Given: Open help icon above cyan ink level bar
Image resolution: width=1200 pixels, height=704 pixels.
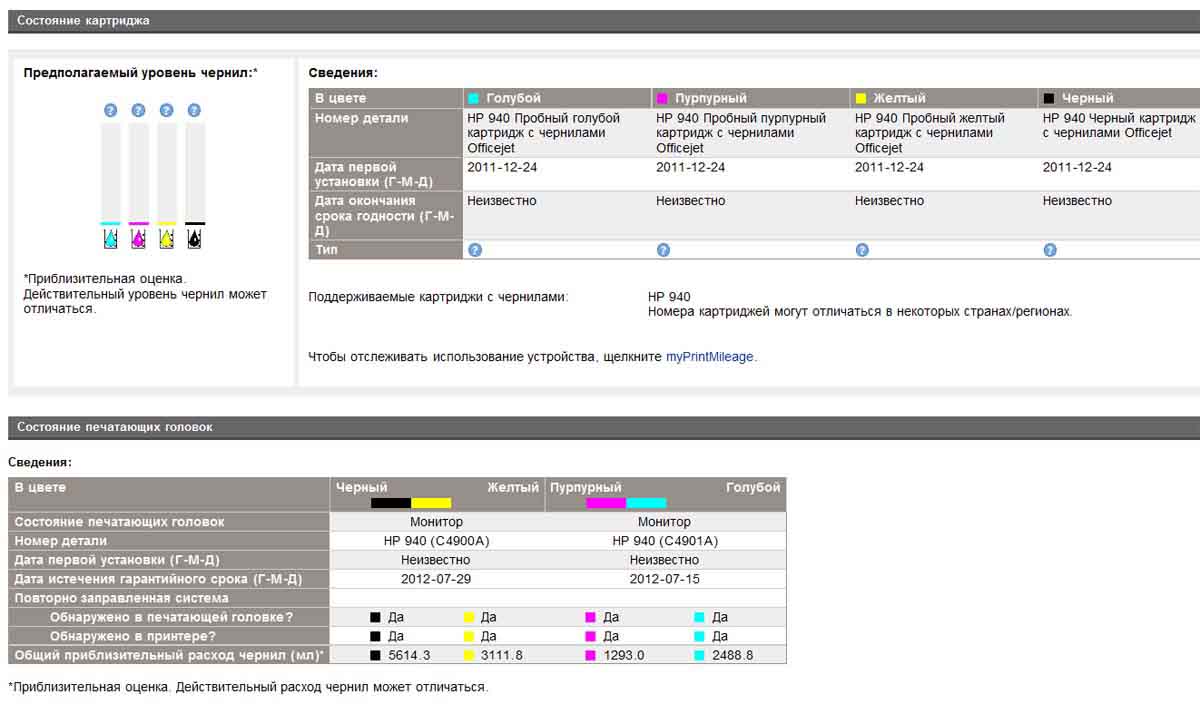Looking at the screenshot, I should (111, 110).
